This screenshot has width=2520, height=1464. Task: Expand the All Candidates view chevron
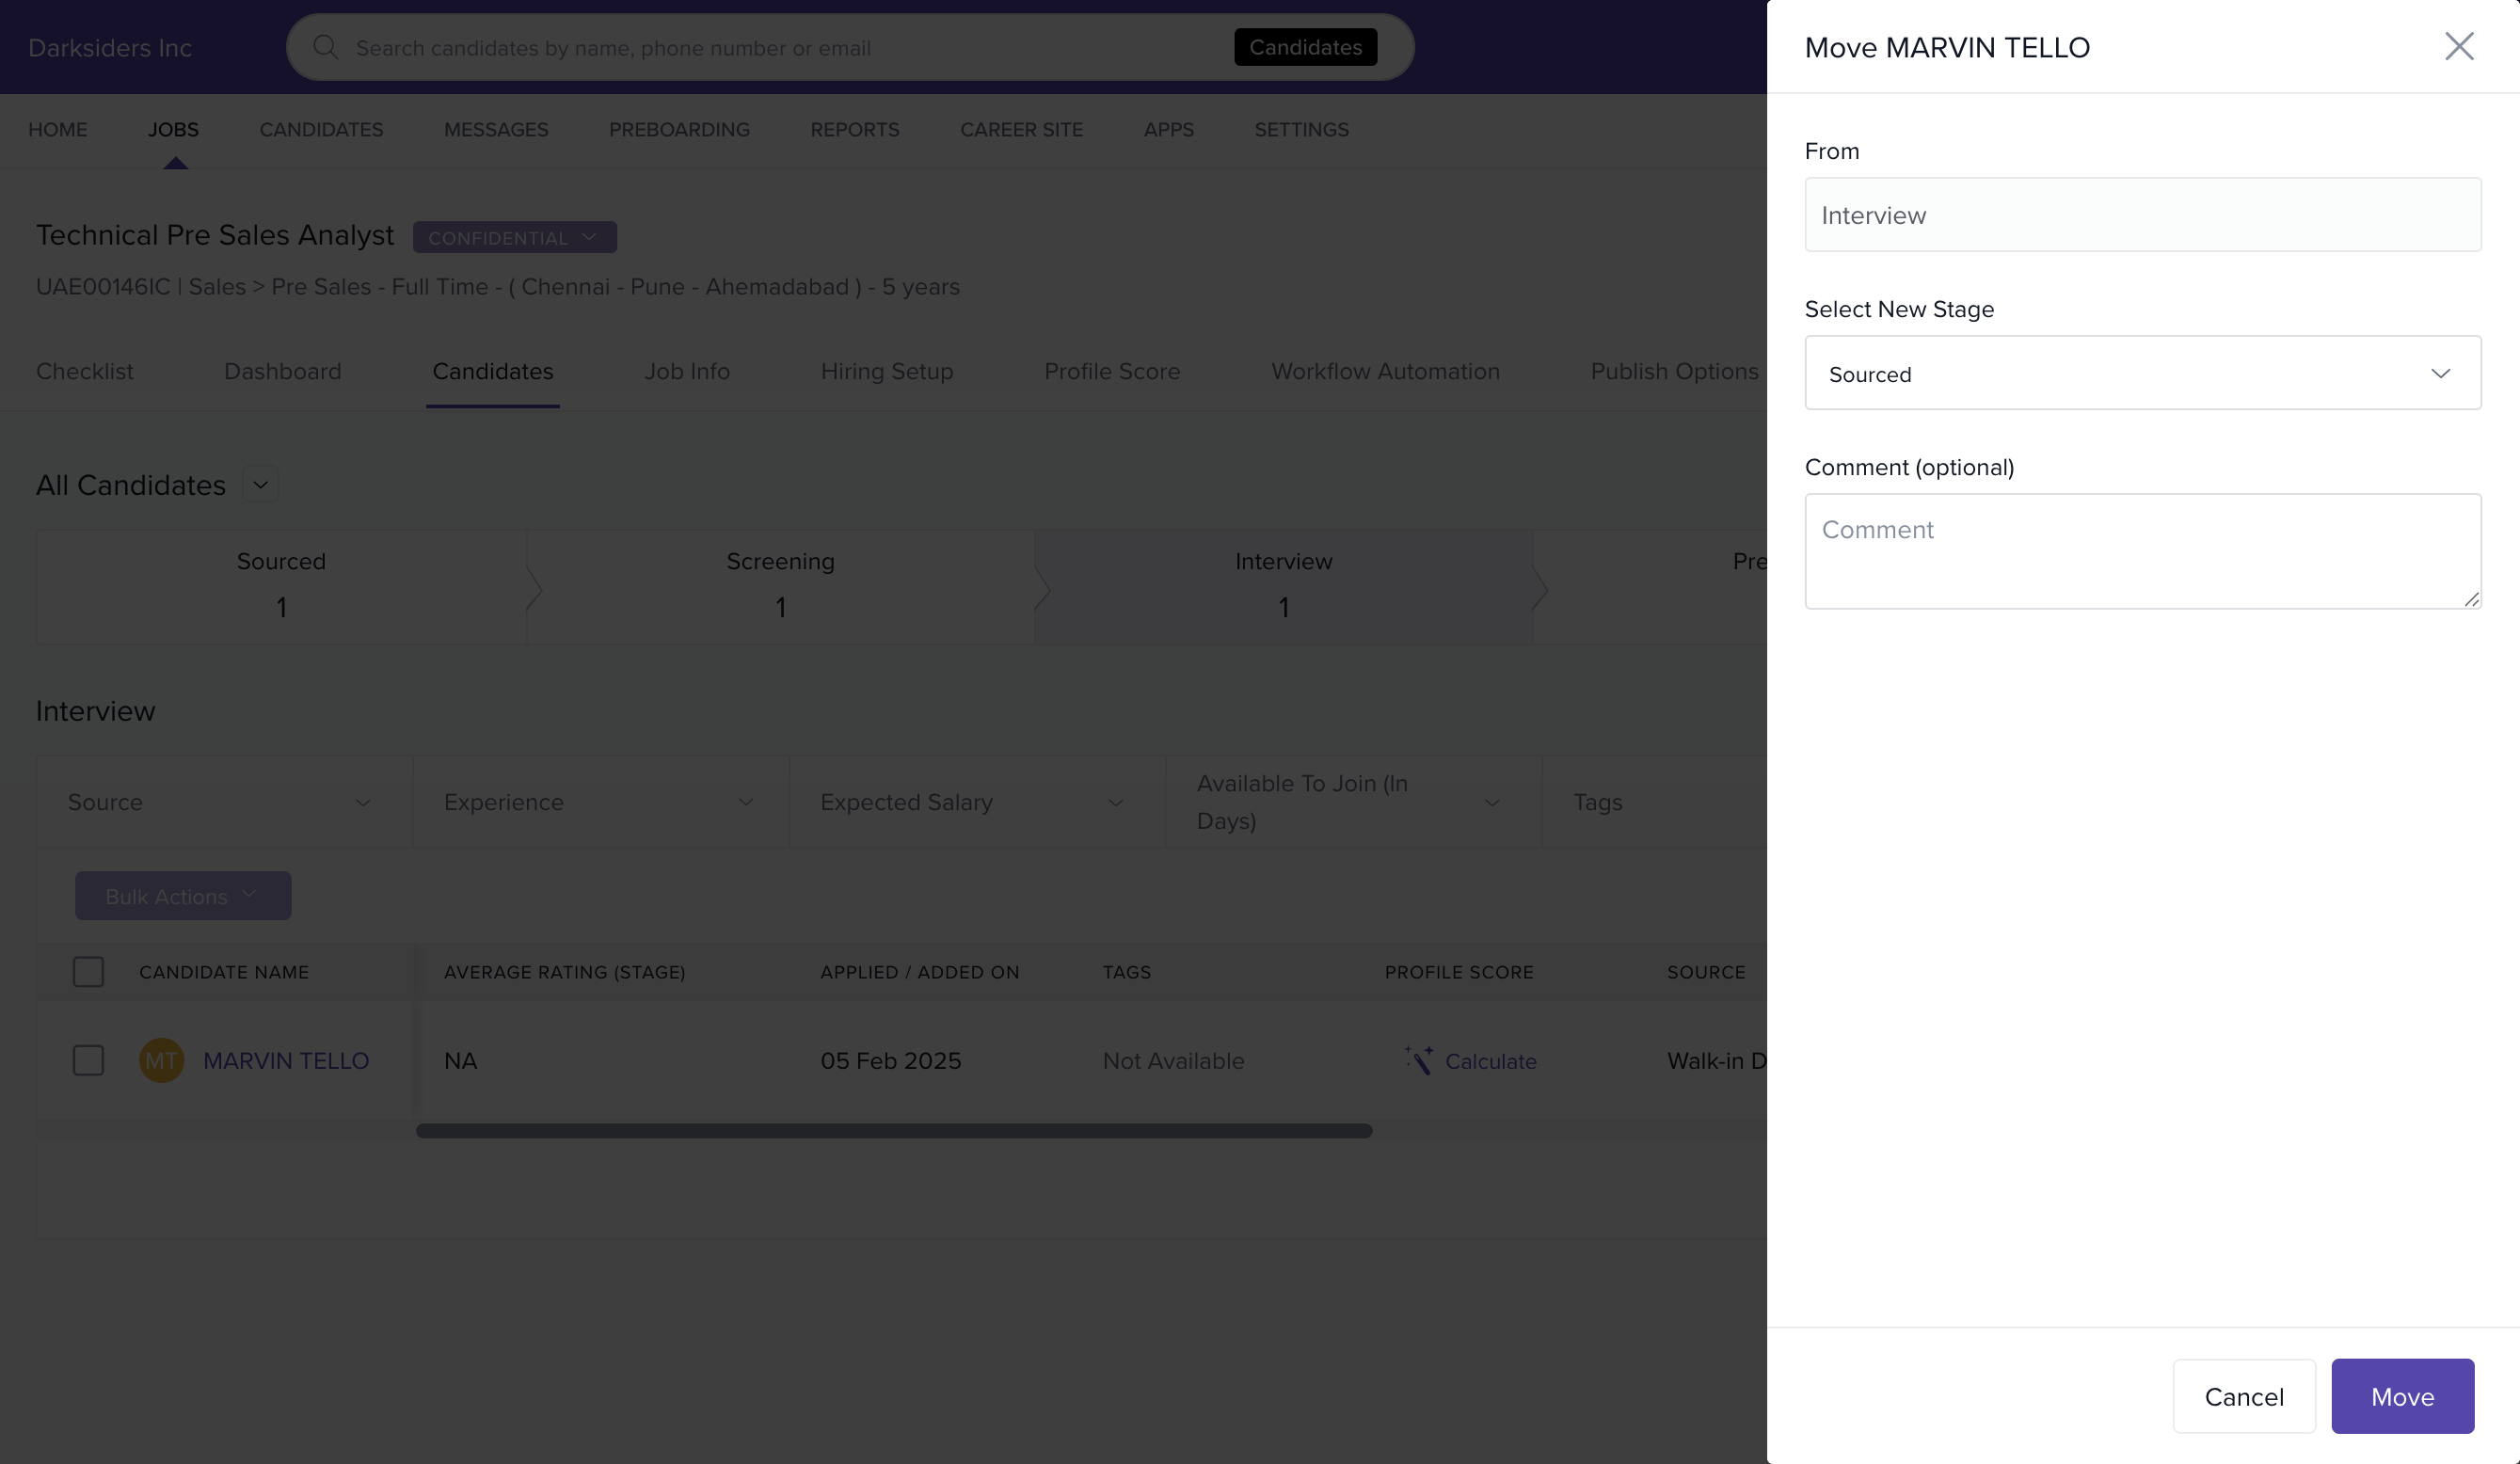260,485
